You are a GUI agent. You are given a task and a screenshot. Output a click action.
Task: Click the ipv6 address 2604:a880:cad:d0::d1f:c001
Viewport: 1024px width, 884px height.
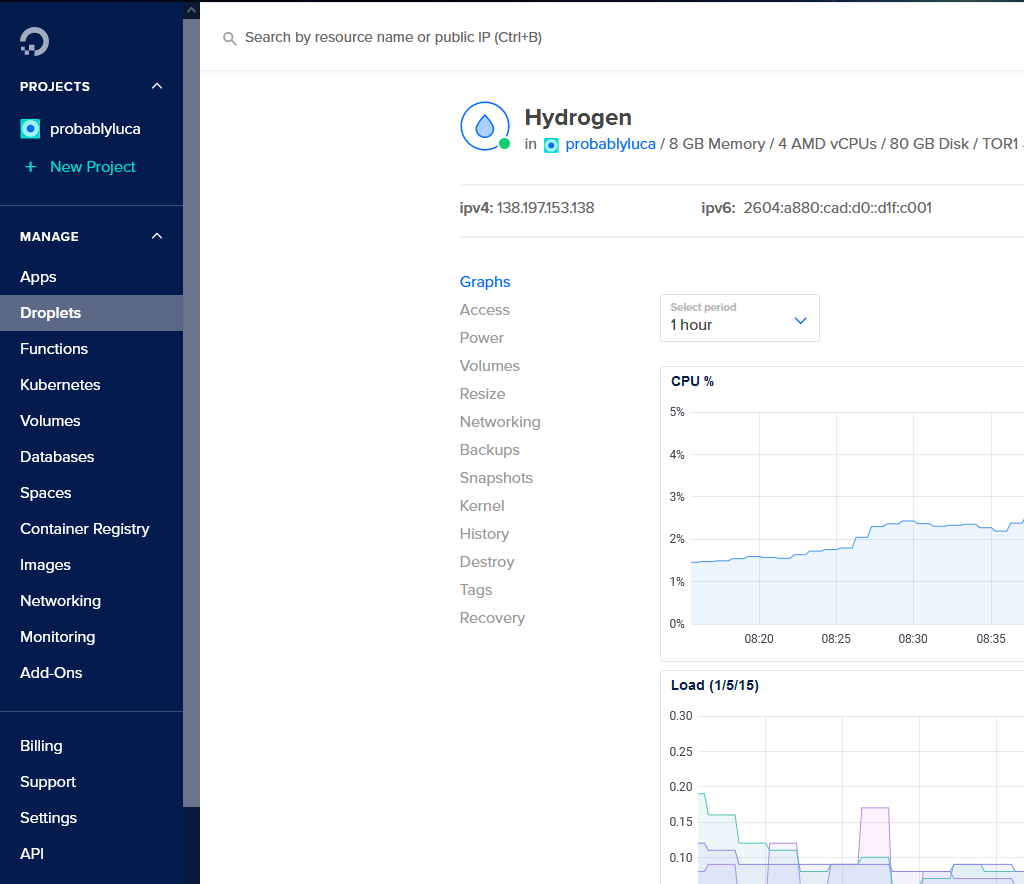coord(837,208)
